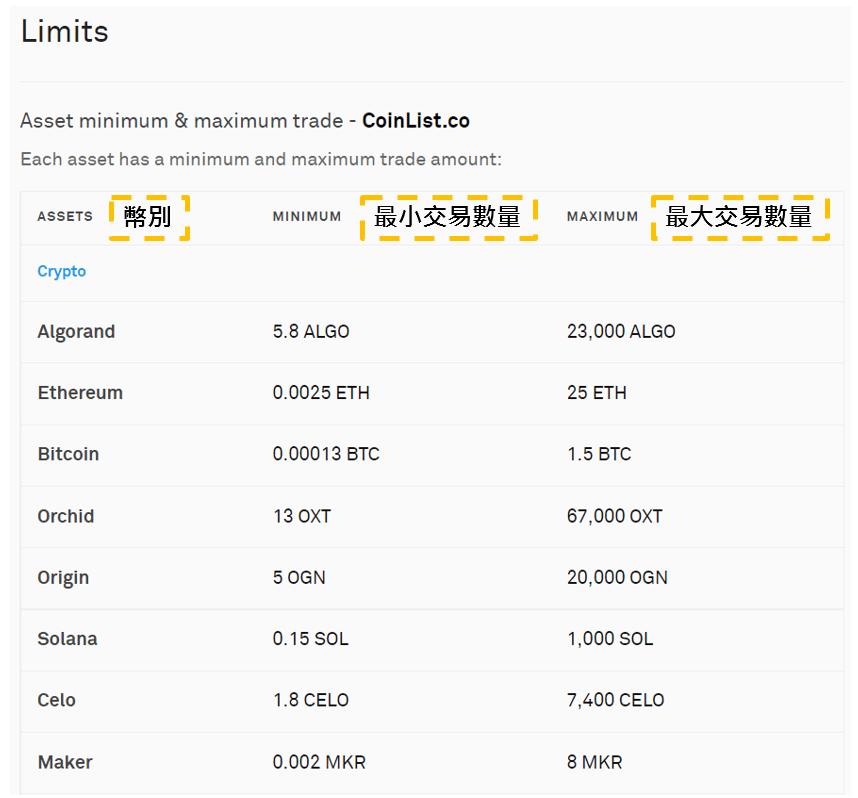Viewport: 858px width, 798px height.
Task: Choose the Bitcoin asset name
Action: click(x=68, y=454)
